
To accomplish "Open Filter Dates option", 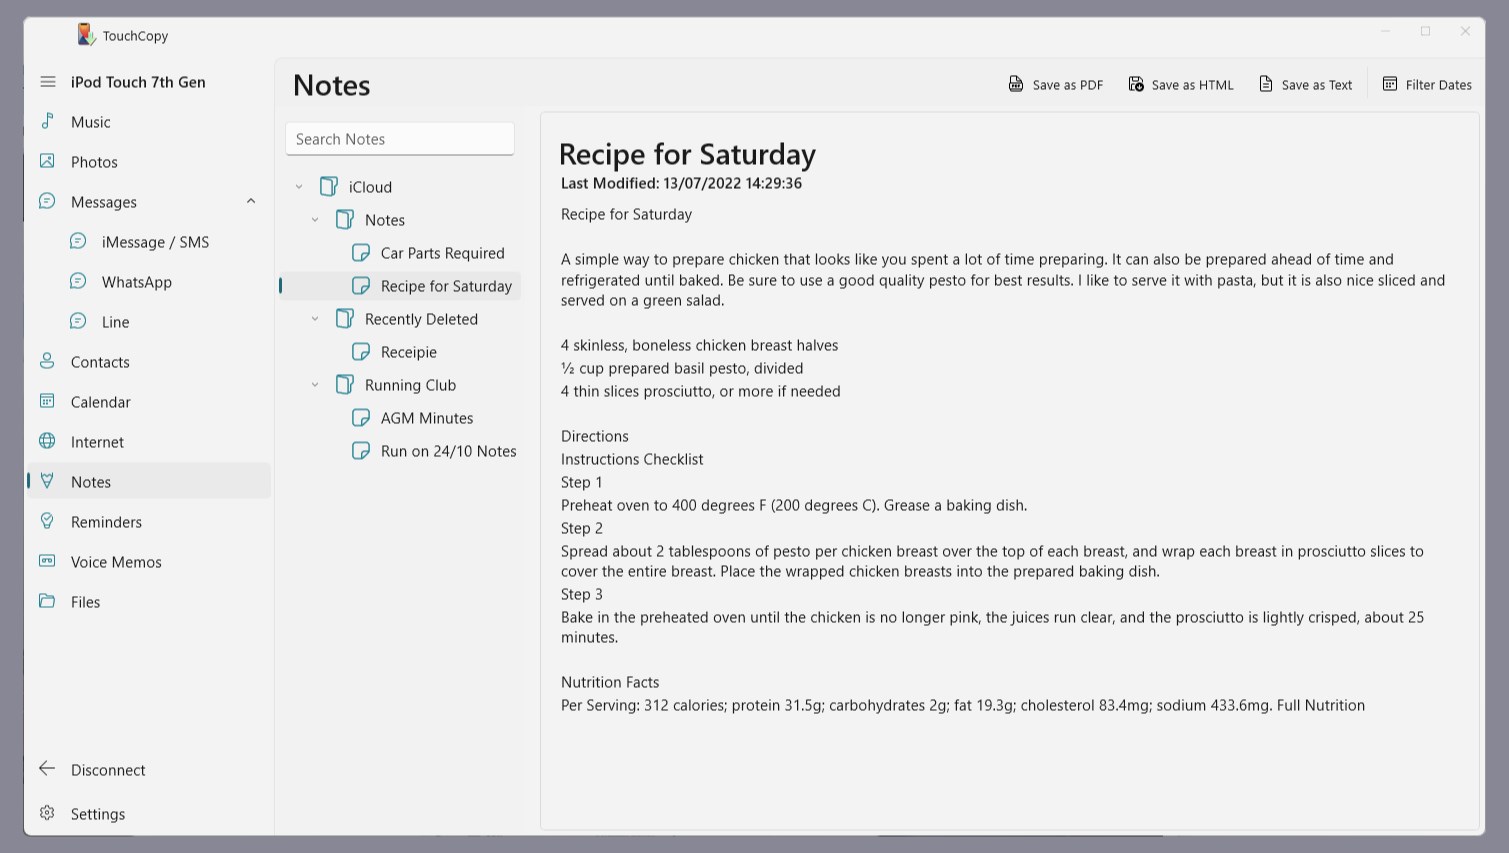I will [x=1427, y=85].
